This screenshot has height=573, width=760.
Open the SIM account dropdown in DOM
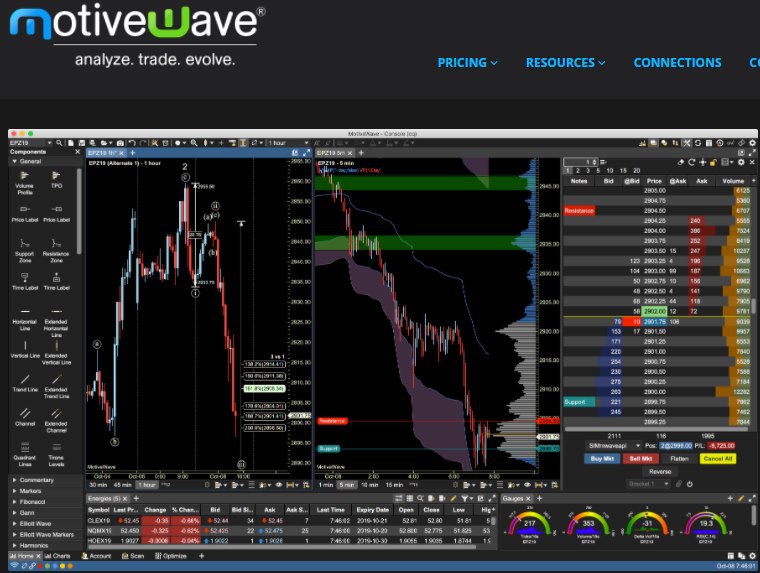click(x=614, y=446)
